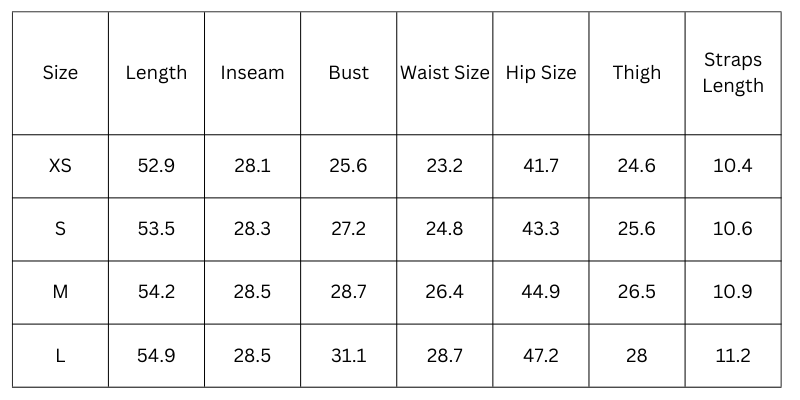
Task: Select the L hip size value 47.2
Action: pos(541,355)
